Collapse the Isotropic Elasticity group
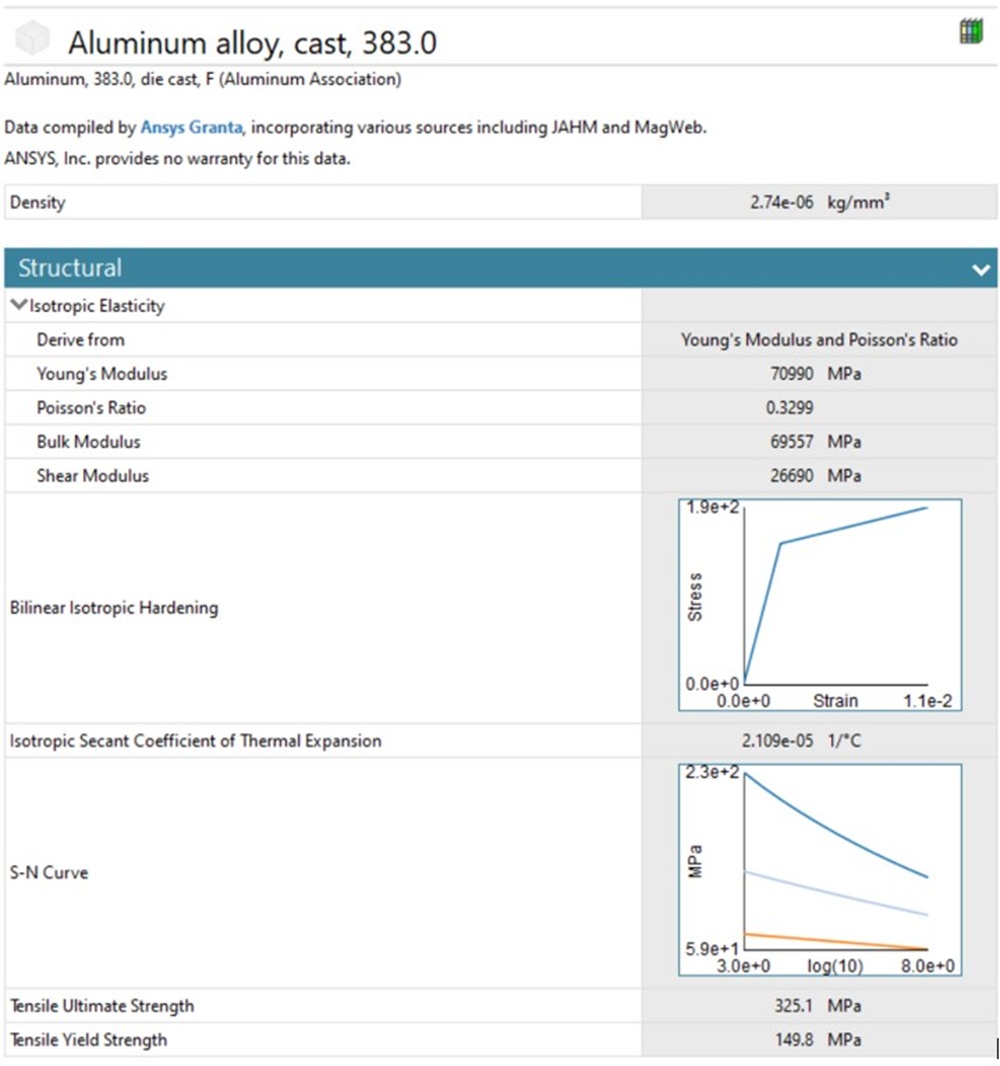Image resolution: width=1000 pixels, height=1066 pixels. click(x=19, y=305)
